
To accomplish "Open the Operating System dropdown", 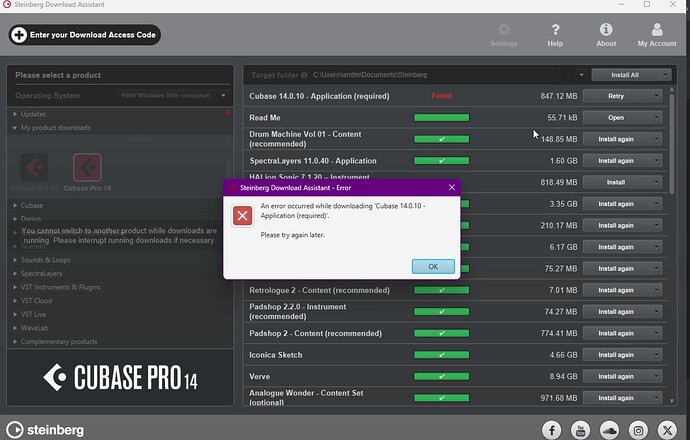I will (x=172, y=95).
